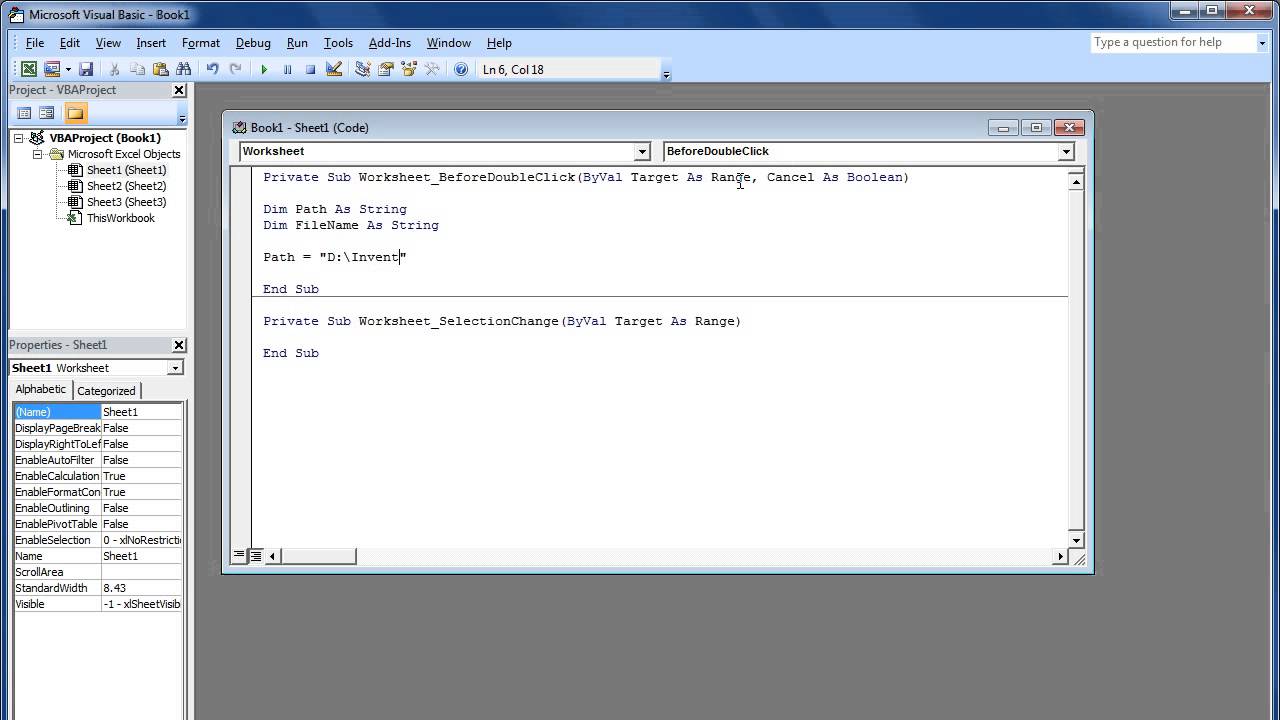The height and width of the screenshot is (720, 1280).
Task: Open the Worksheet object dropdown
Action: click(x=642, y=152)
